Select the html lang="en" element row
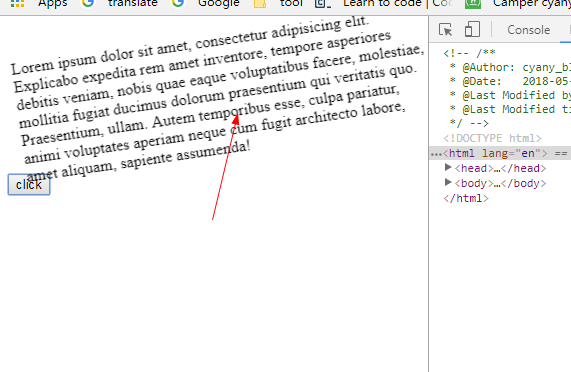Viewport: 571px width, 372px height. point(500,153)
